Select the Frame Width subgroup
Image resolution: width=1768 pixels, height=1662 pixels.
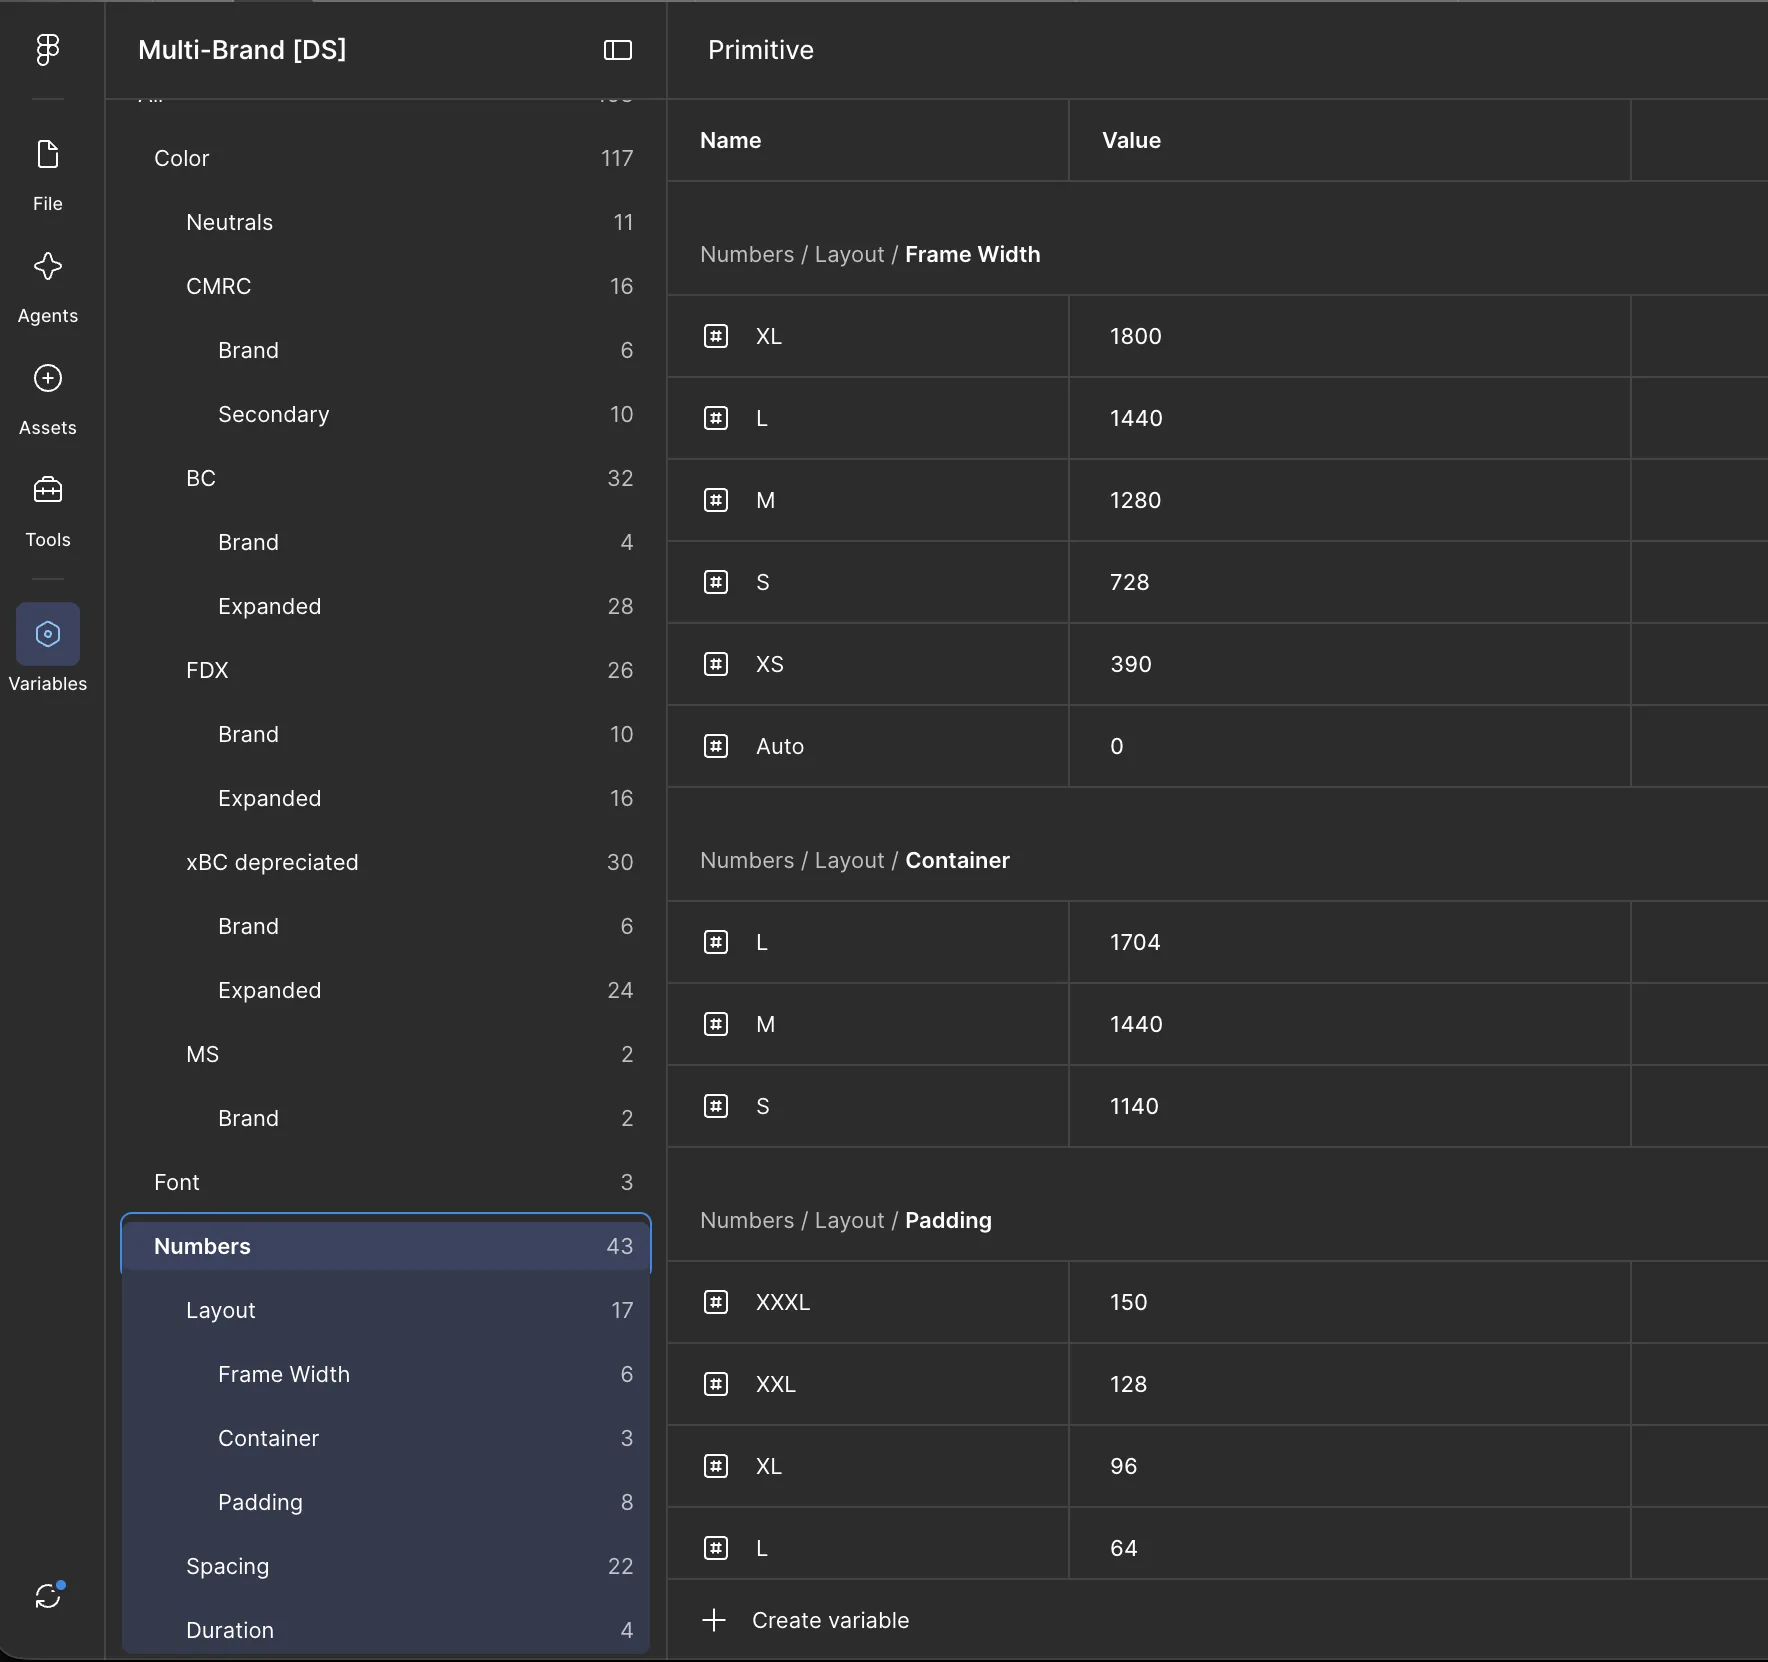[x=386, y=1374]
